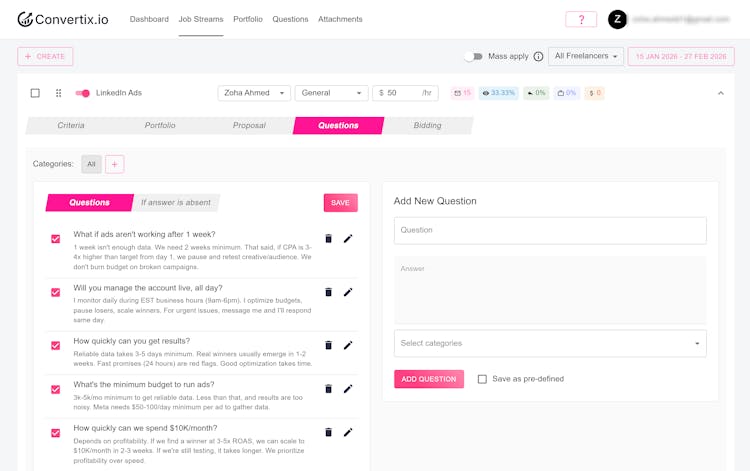The height and width of the screenshot is (471, 750).
Task: Enable the Mass apply switch
Action: 473,57
